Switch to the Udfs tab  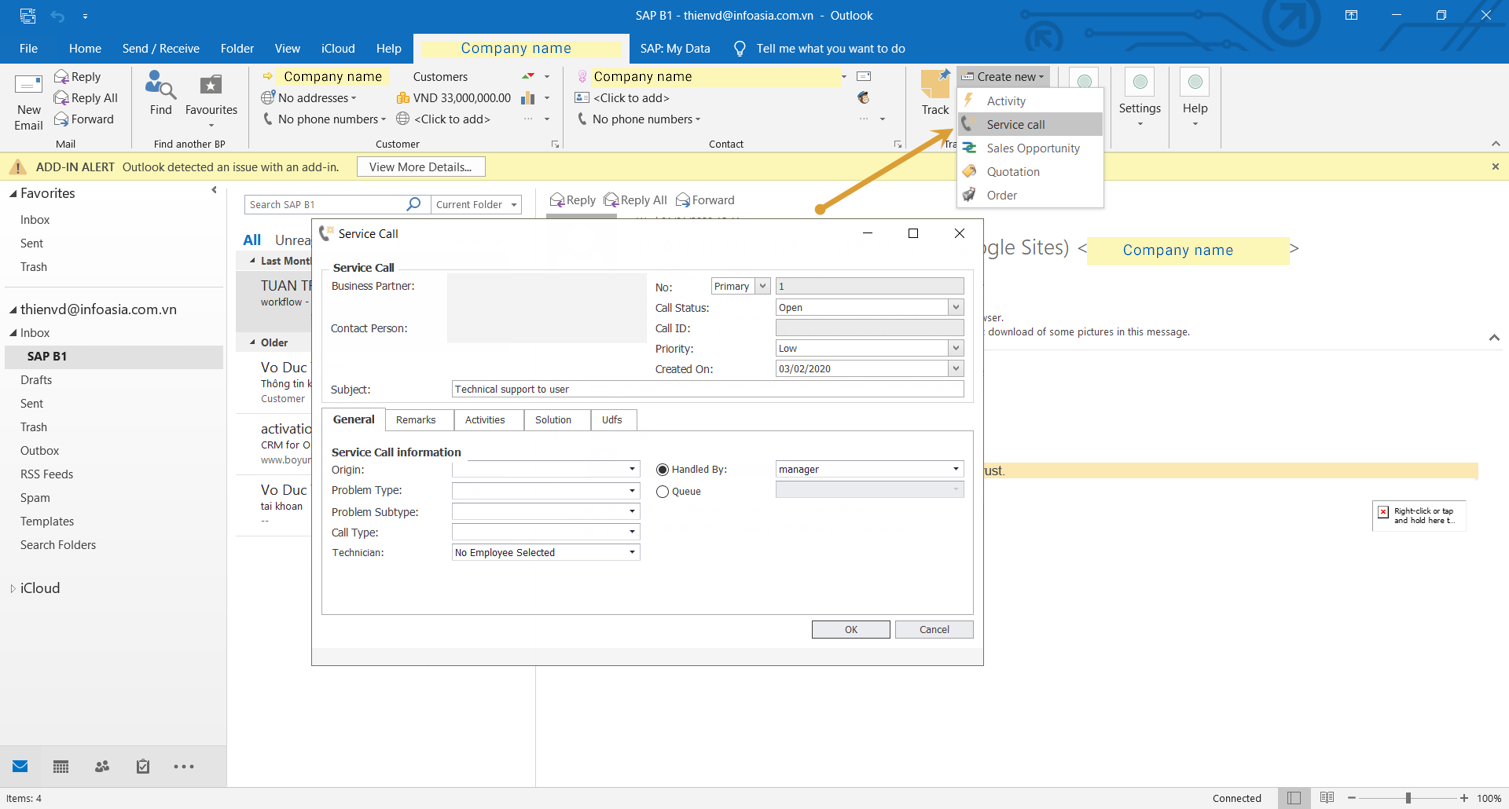pyautogui.click(x=612, y=420)
